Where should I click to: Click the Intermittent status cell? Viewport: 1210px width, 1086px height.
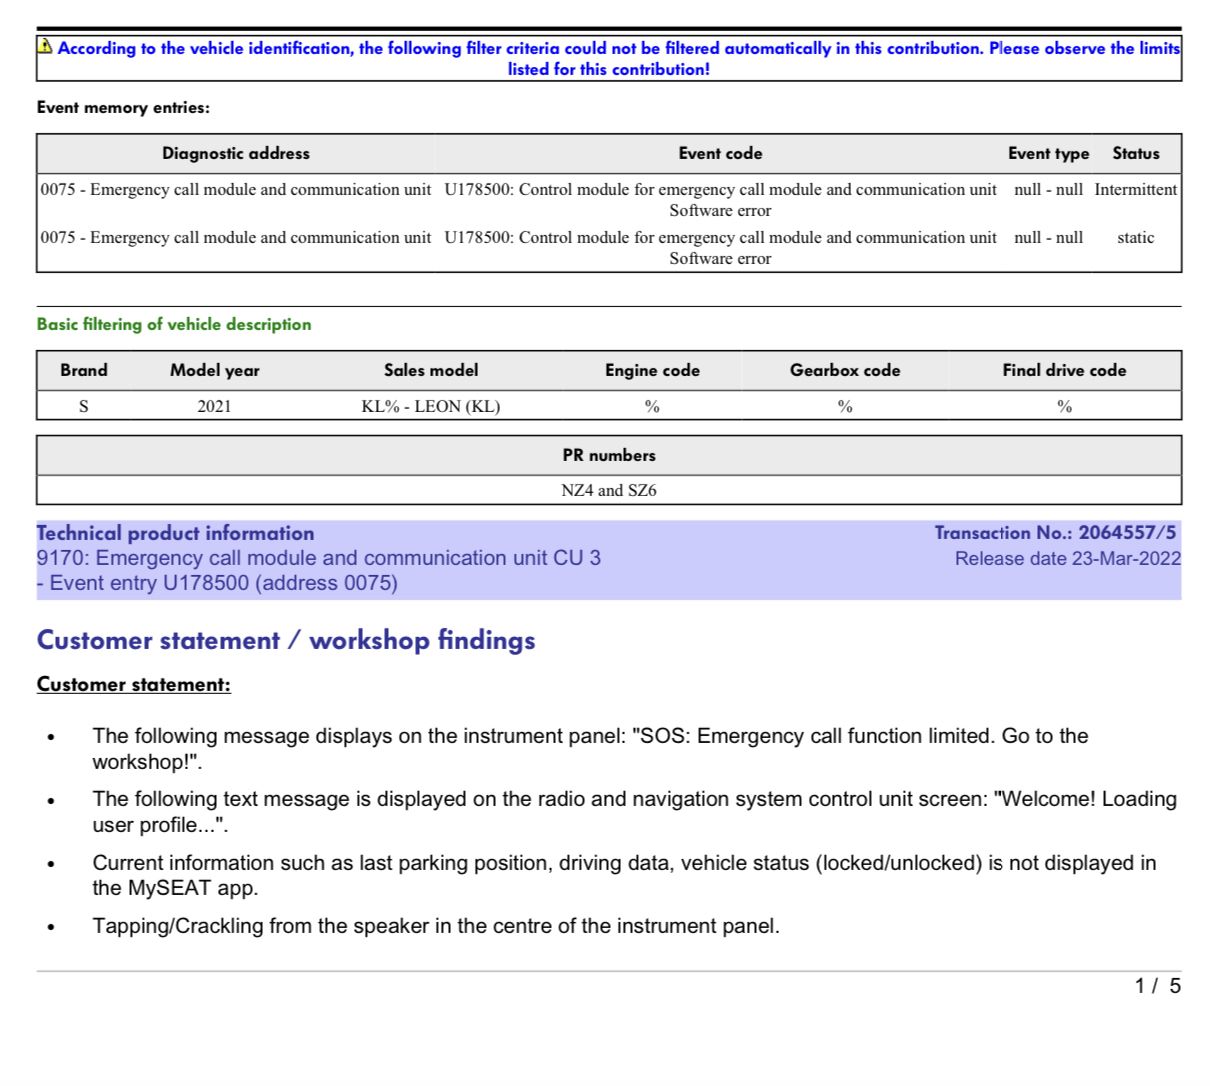click(1135, 189)
